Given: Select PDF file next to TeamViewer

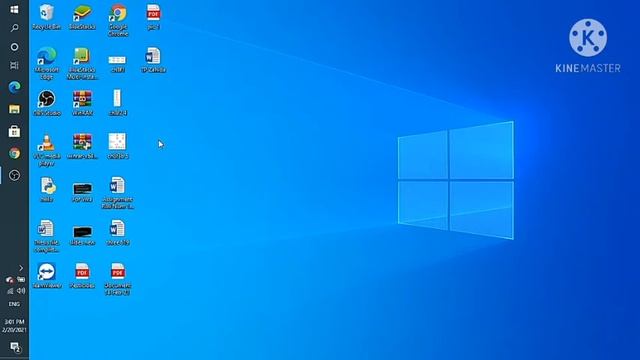Looking at the screenshot, I should (x=82, y=276).
